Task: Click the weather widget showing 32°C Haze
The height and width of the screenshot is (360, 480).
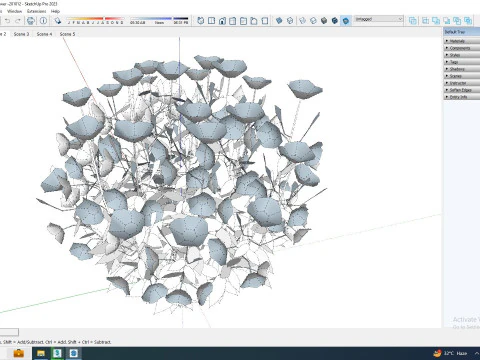Action: pyautogui.click(x=450, y=353)
